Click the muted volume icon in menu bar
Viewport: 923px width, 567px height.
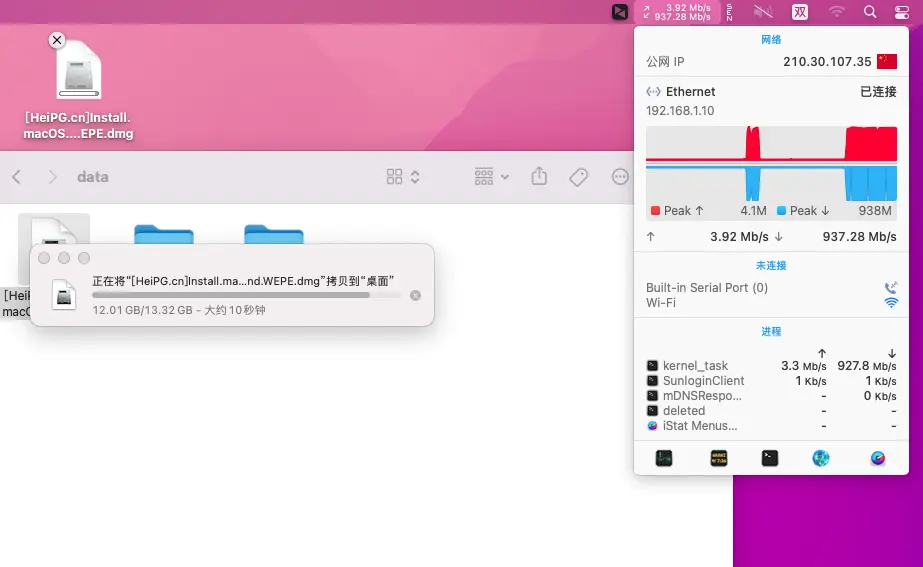coord(763,12)
